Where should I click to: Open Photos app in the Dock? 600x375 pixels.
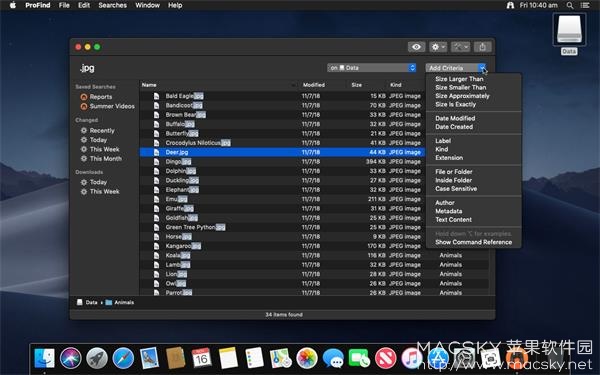pyautogui.click(x=307, y=358)
